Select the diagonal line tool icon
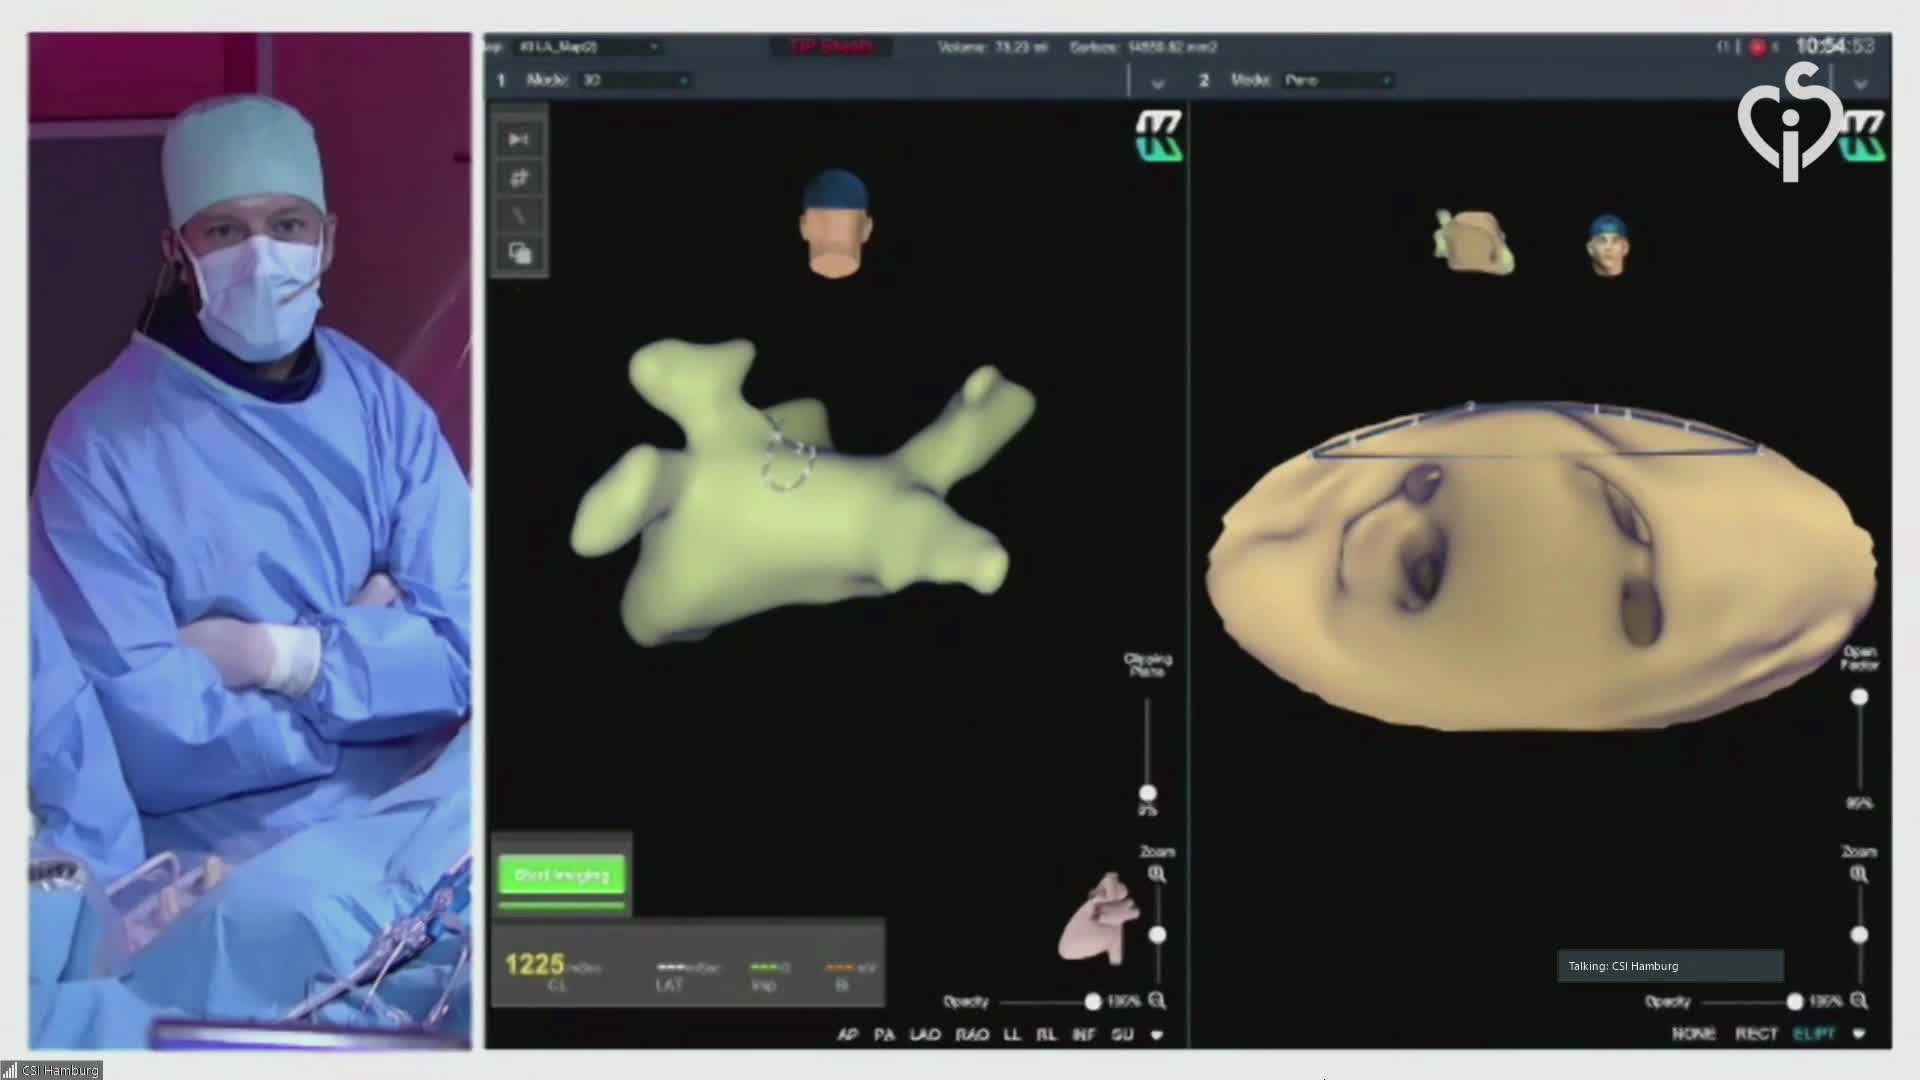 pos(518,216)
